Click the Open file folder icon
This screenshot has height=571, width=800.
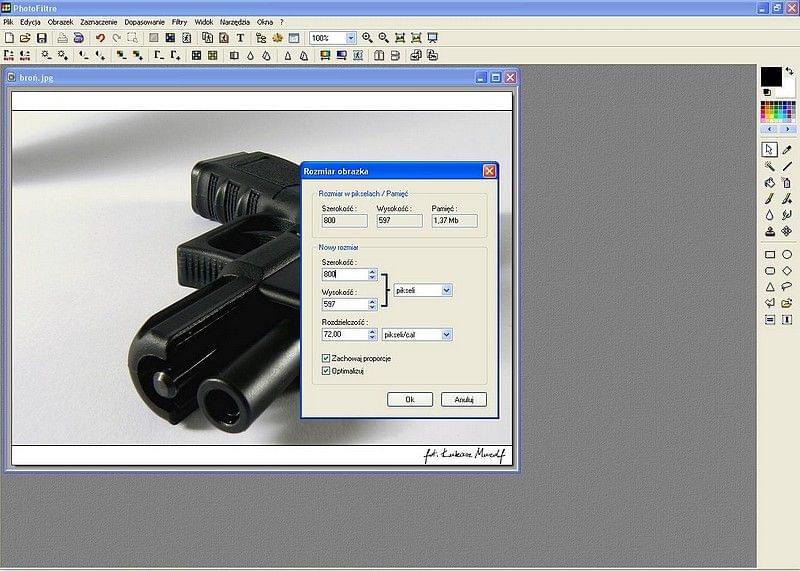coord(25,38)
